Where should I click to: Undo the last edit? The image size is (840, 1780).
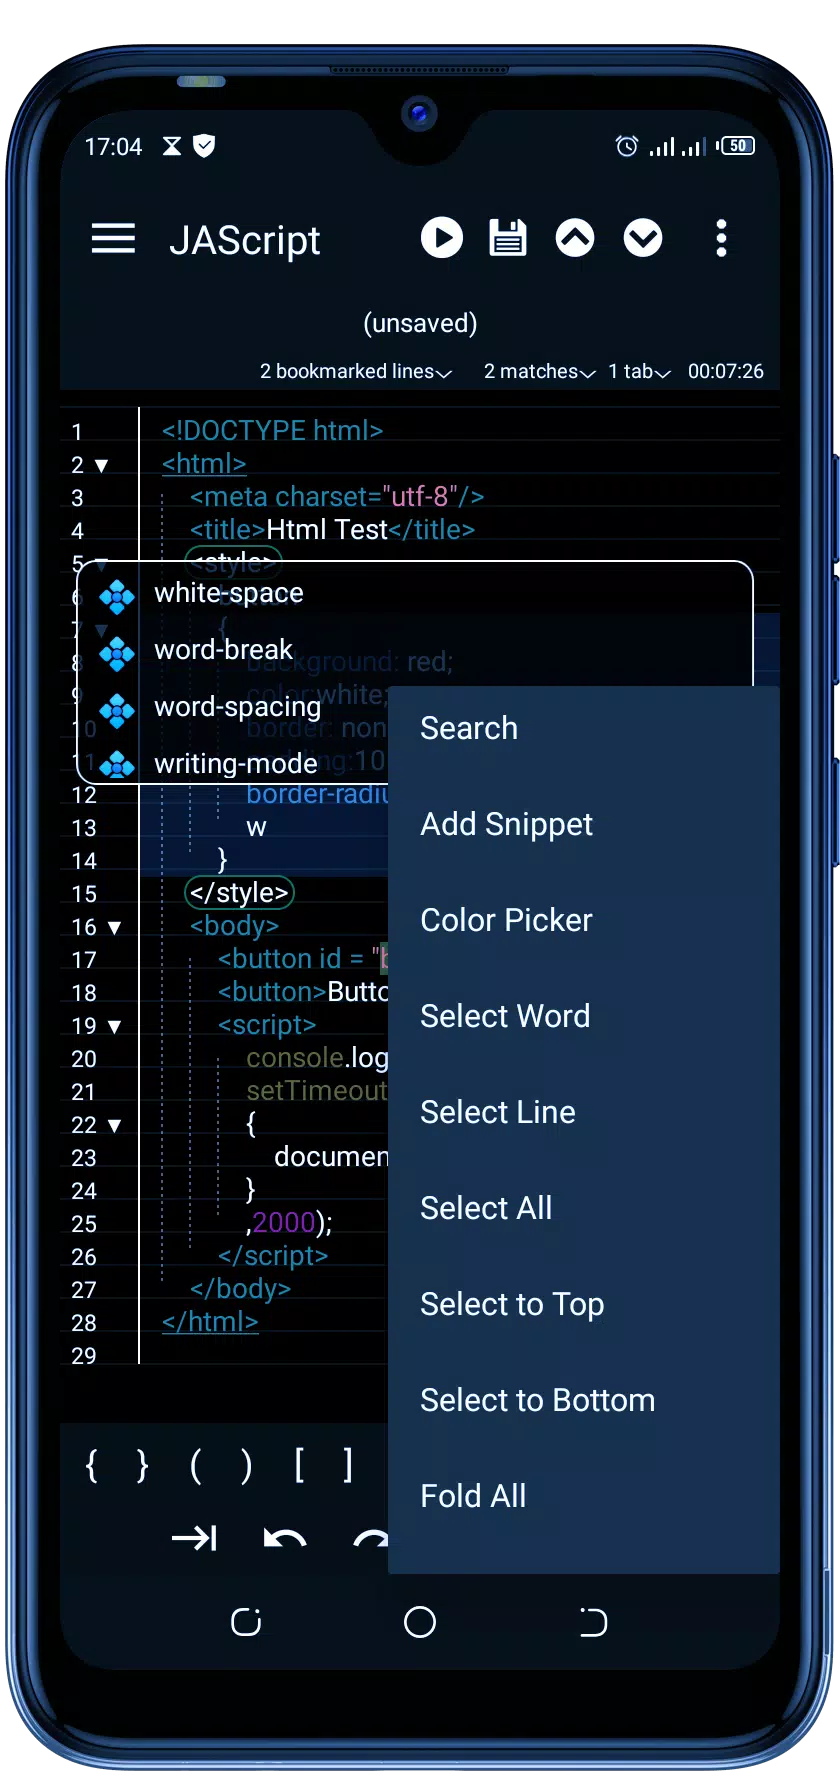tap(284, 1538)
